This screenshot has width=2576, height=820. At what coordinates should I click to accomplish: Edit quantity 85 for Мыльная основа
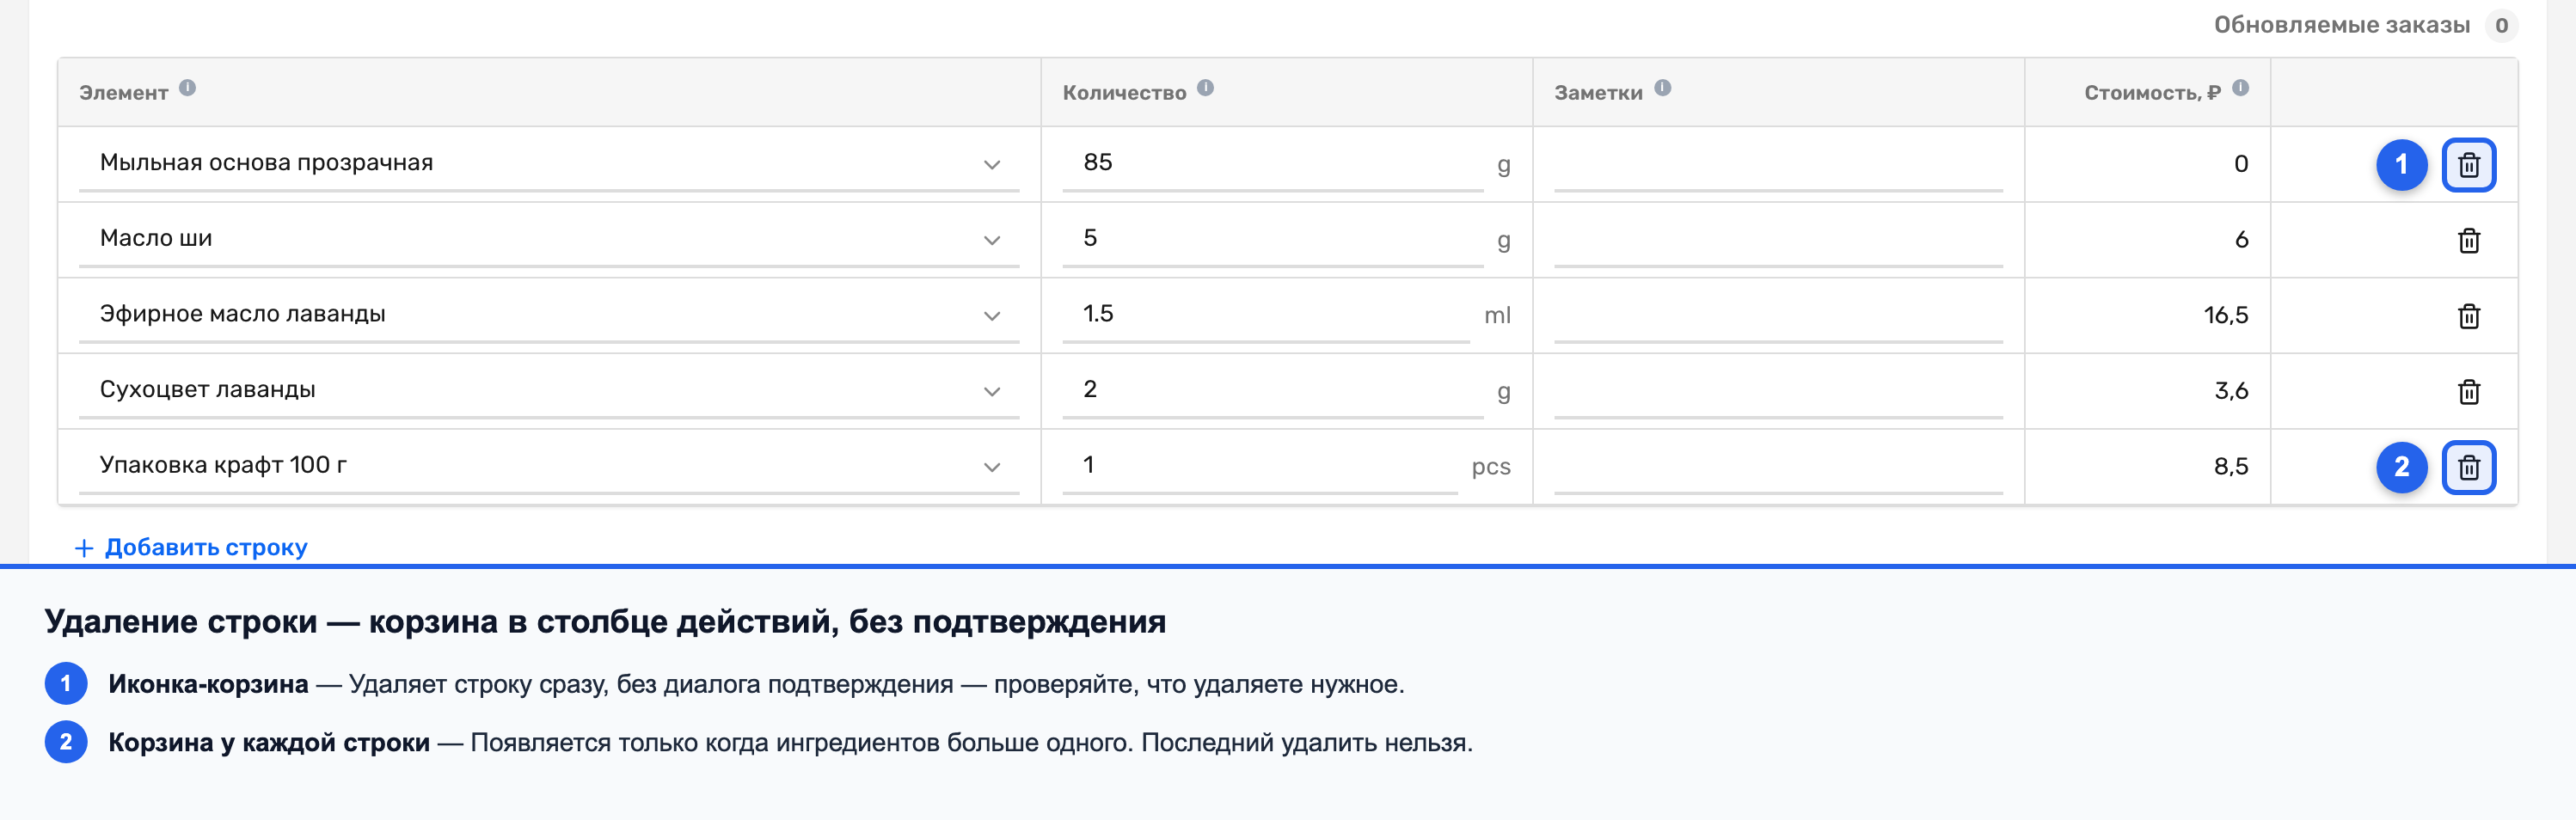1272,163
